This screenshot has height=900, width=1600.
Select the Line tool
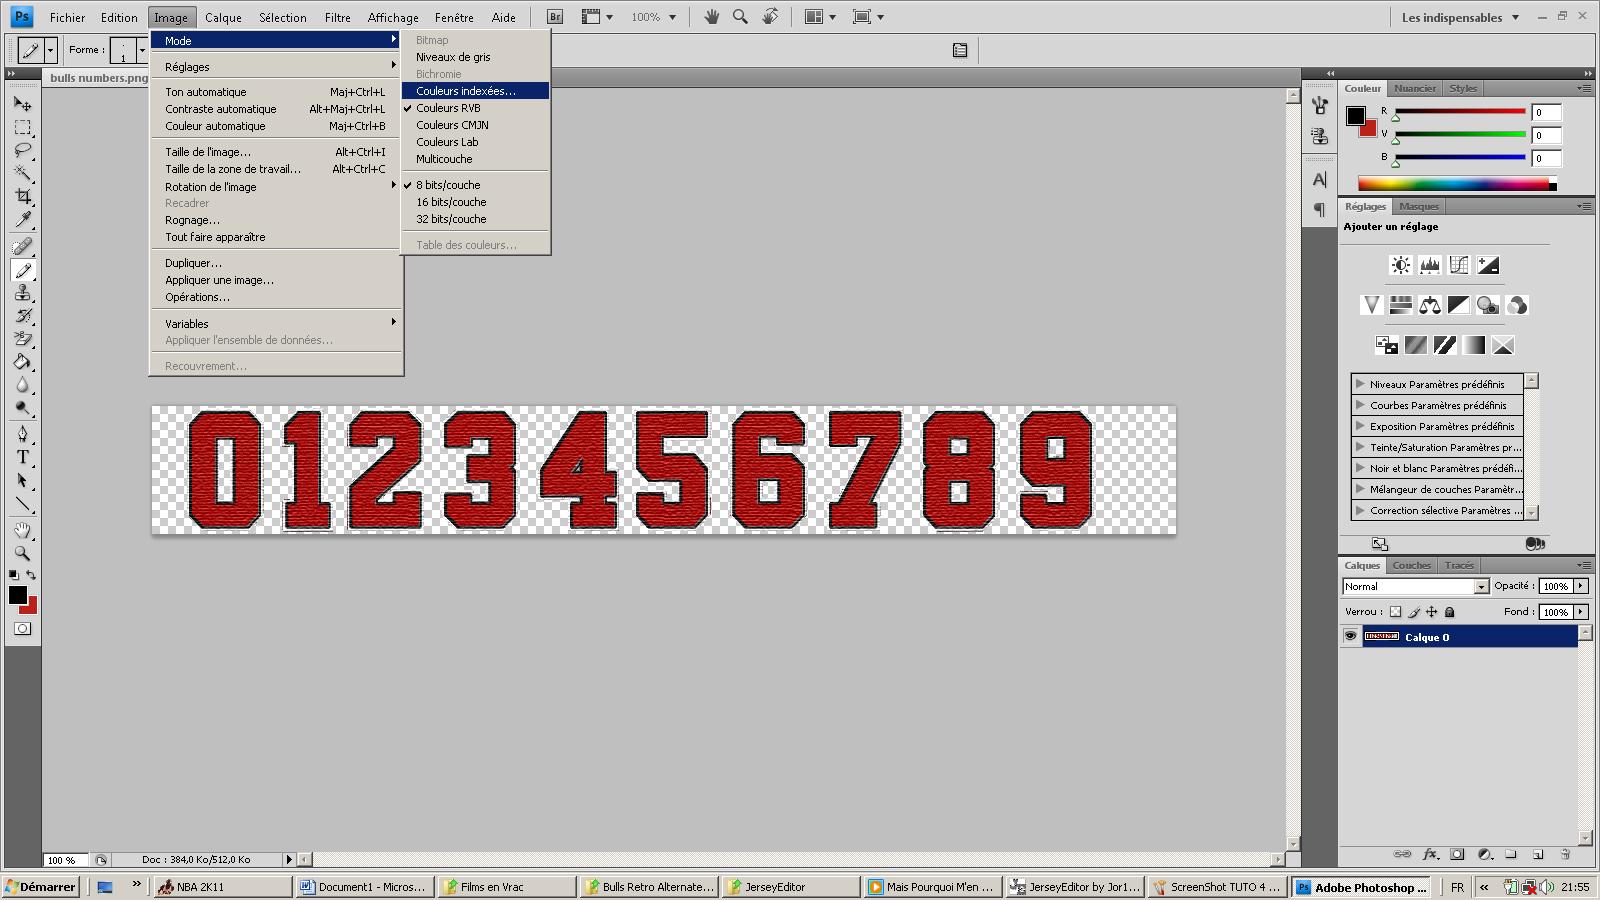pos(22,504)
